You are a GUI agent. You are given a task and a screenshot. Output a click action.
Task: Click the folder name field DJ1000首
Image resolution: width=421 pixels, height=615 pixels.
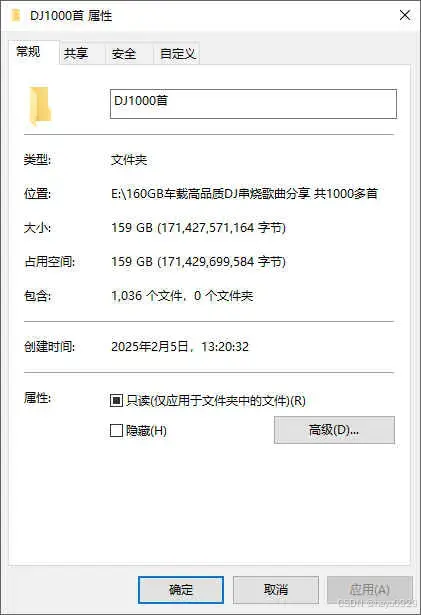pos(253,104)
